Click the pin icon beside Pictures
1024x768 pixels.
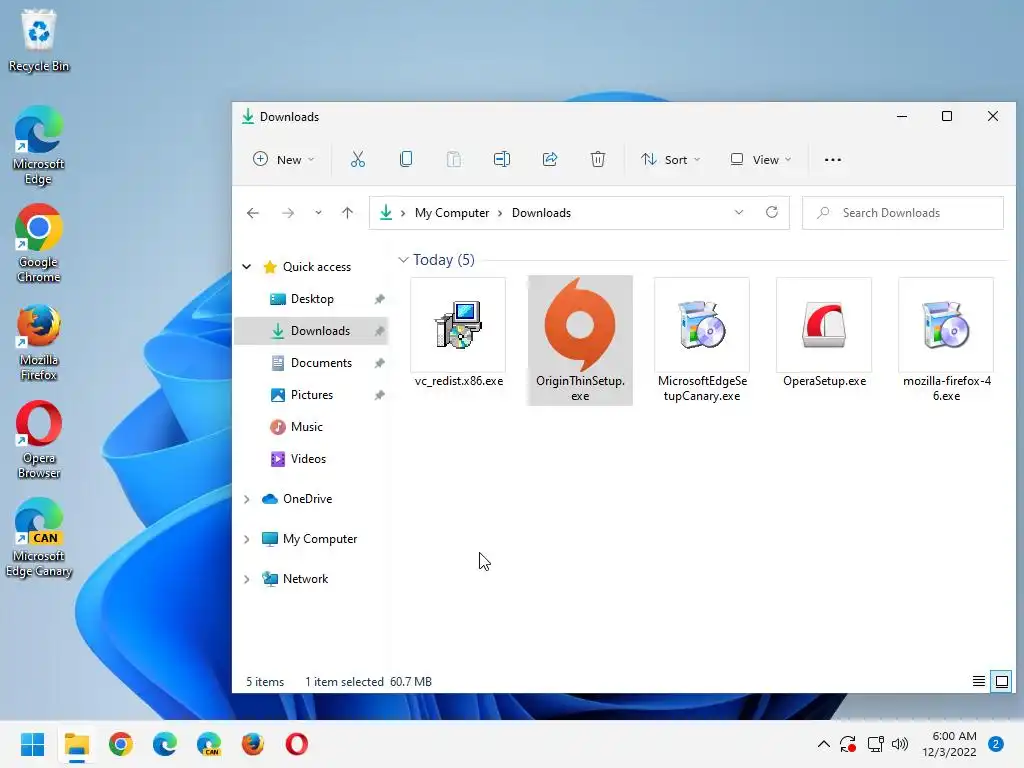[x=379, y=395]
